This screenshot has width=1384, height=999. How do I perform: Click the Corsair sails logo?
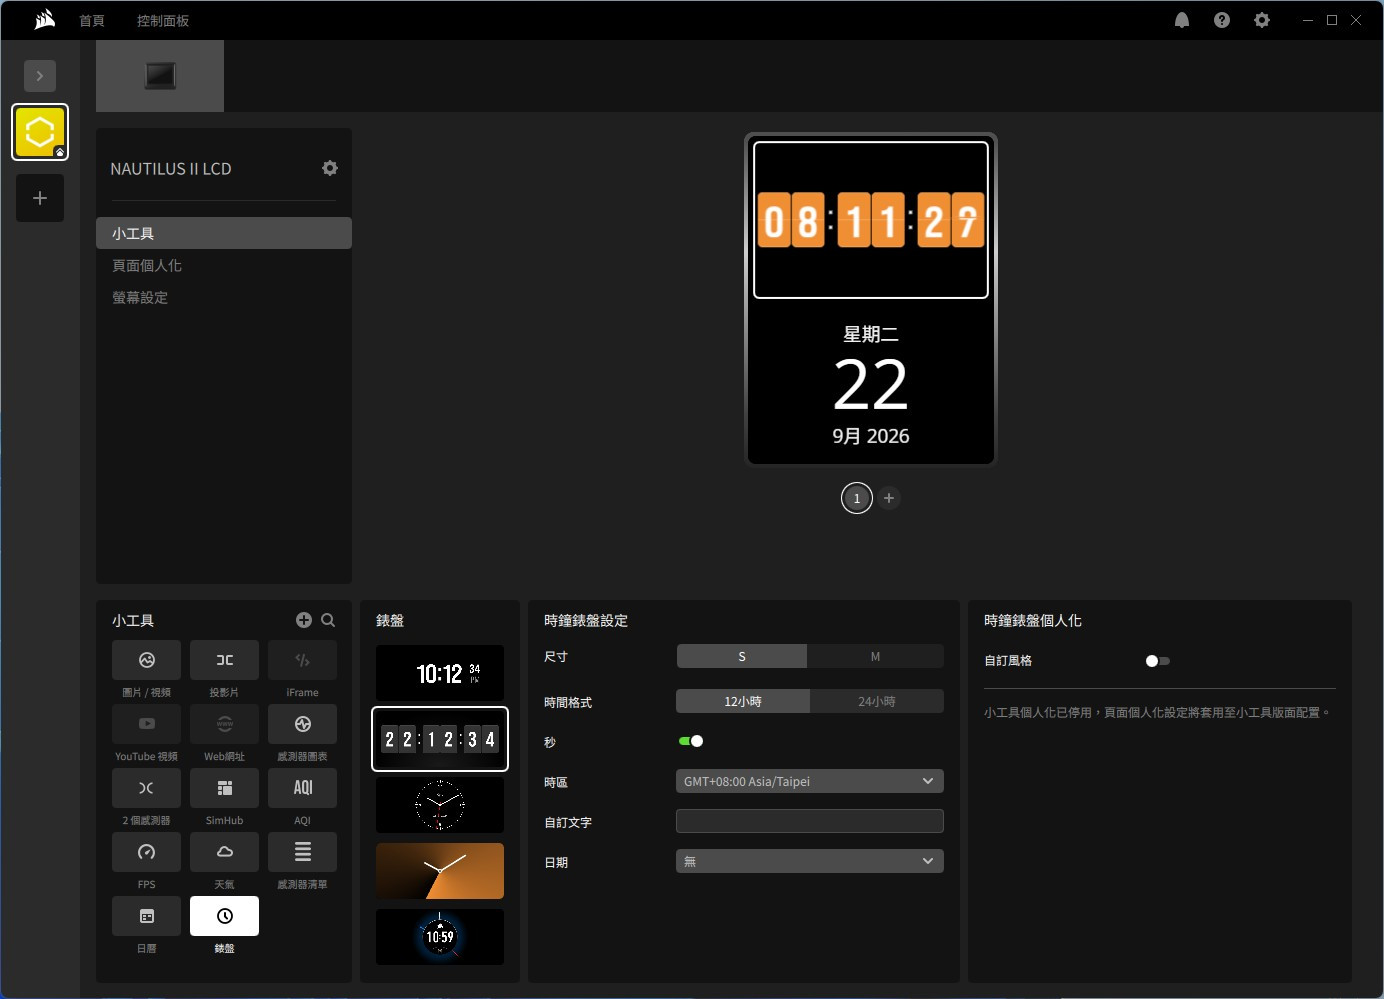point(44,20)
